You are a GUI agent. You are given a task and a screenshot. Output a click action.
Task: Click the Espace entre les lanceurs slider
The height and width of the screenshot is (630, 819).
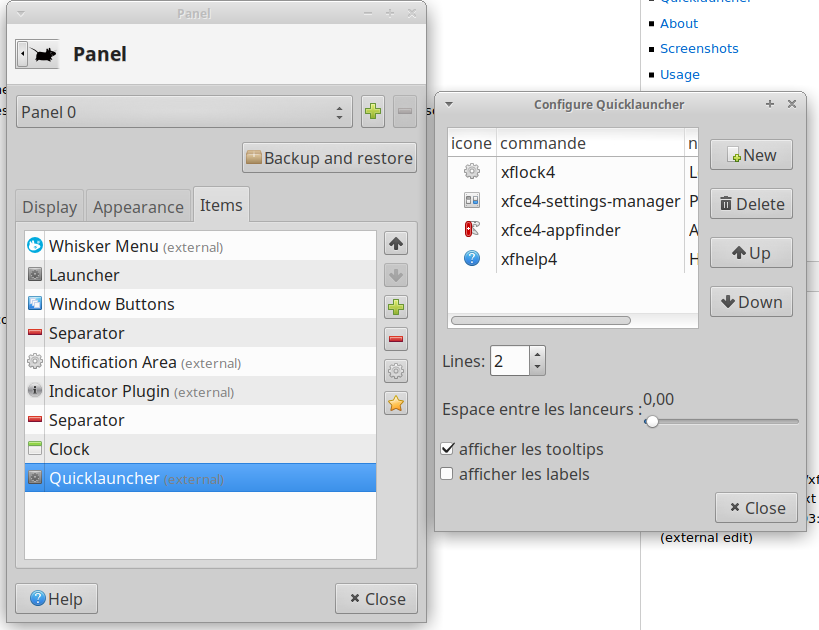[x=720, y=422]
